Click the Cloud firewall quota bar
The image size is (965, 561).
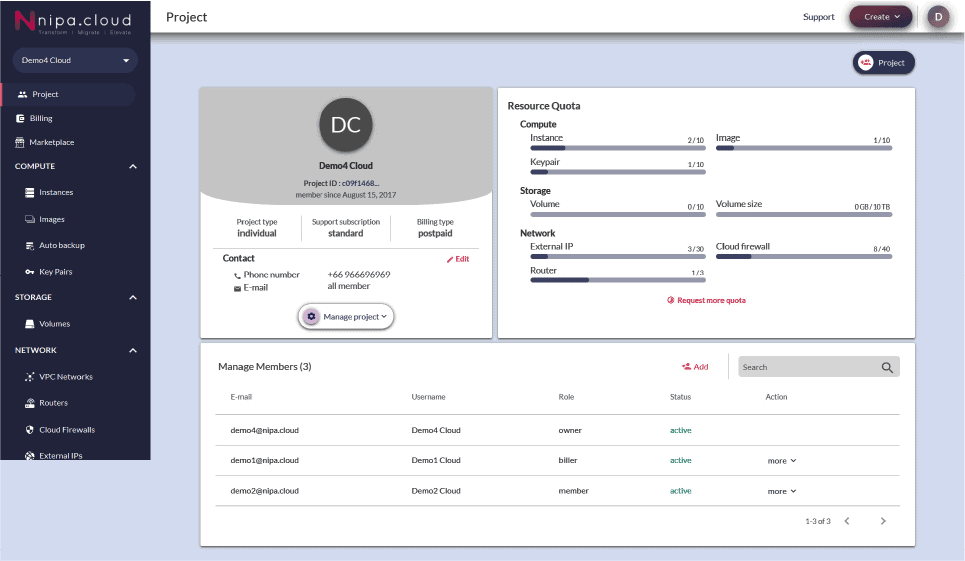point(804,257)
